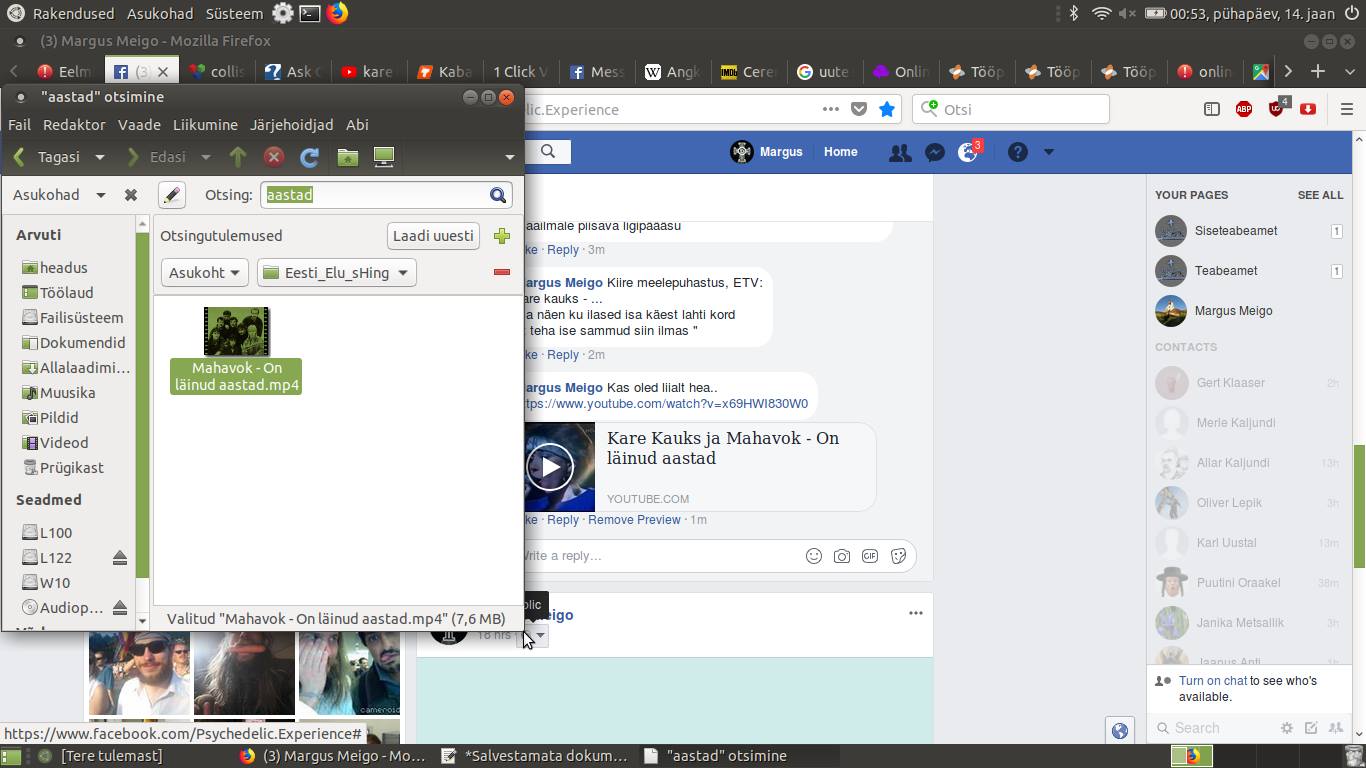Viewport: 1366px width, 768px height.
Task: Close the Asukohad side pane
Action: click(131, 195)
